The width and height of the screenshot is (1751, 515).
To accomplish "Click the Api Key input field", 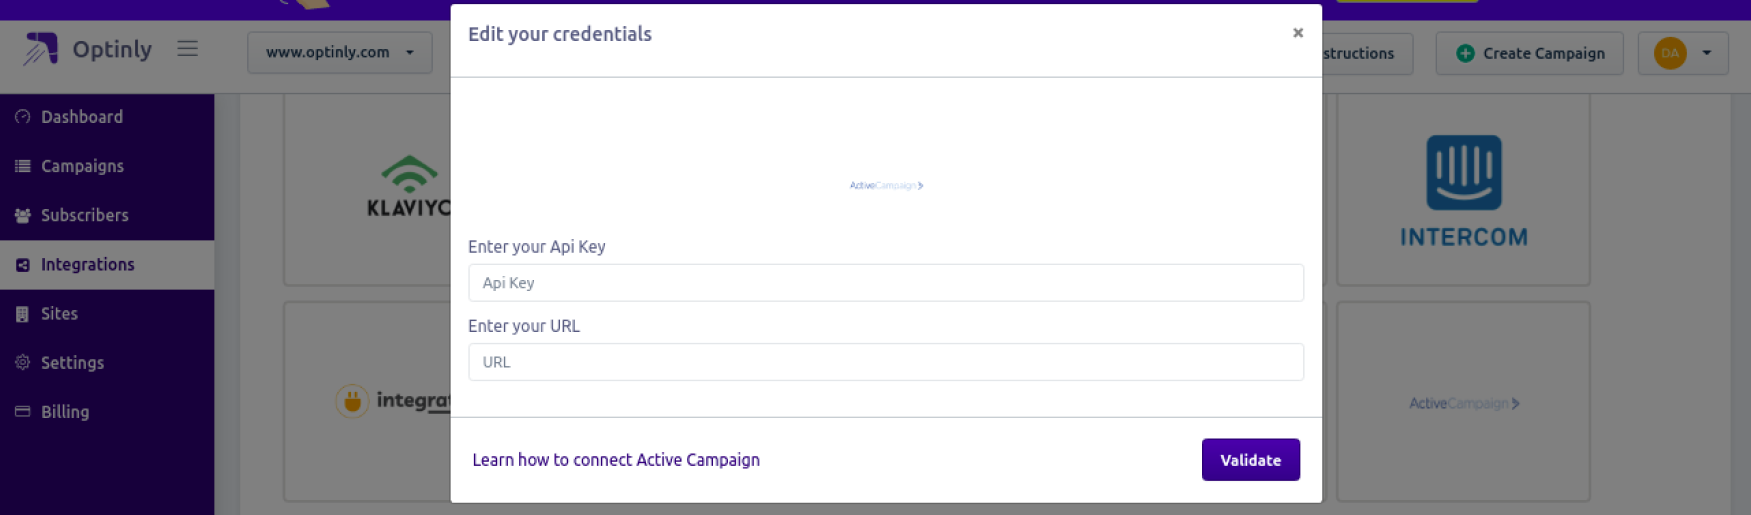I will coord(886,283).
